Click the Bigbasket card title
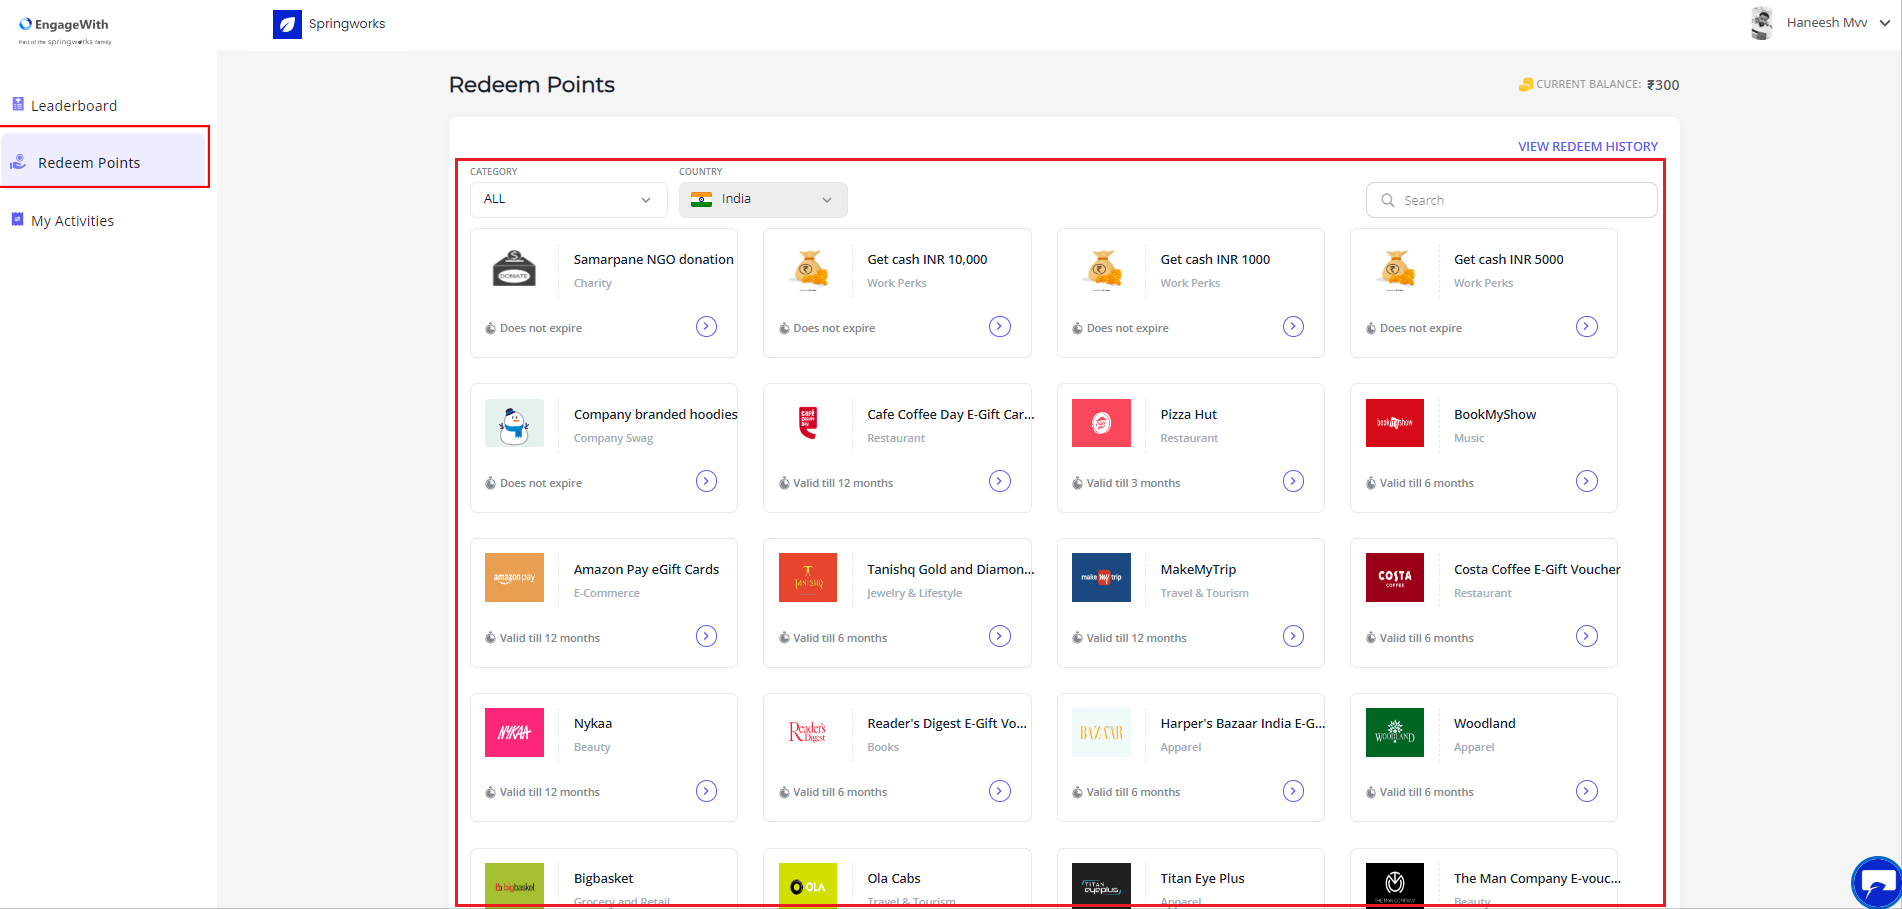The width and height of the screenshot is (1902, 909). pos(603,878)
